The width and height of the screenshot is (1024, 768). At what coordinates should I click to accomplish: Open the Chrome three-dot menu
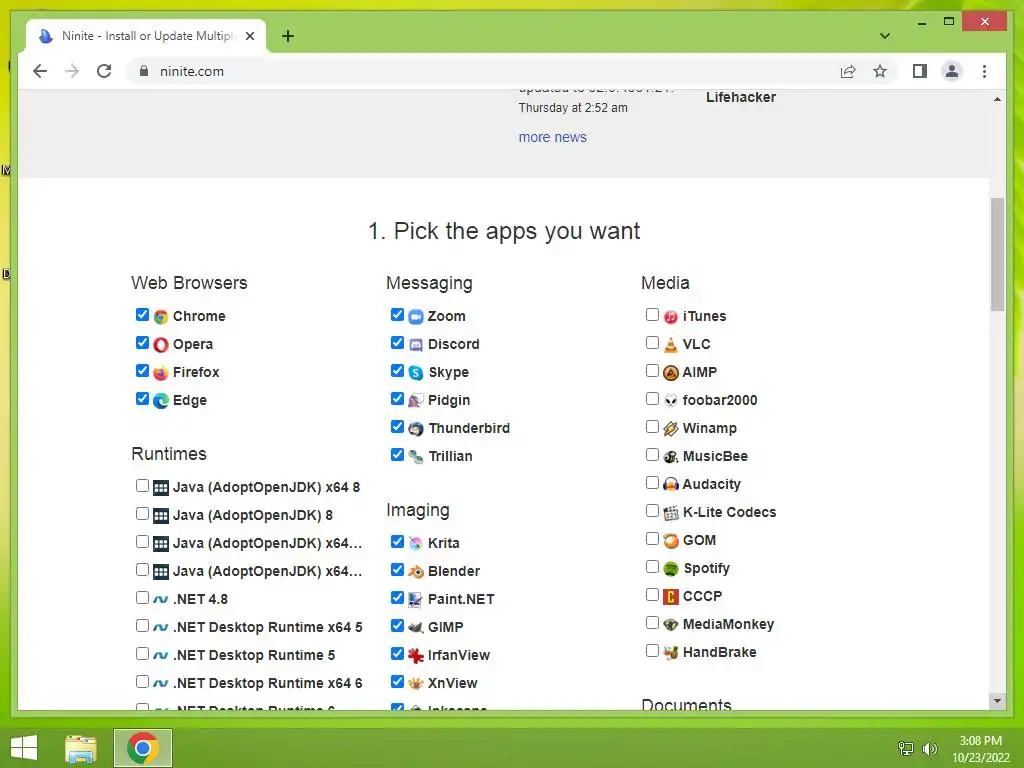click(984, 71)
